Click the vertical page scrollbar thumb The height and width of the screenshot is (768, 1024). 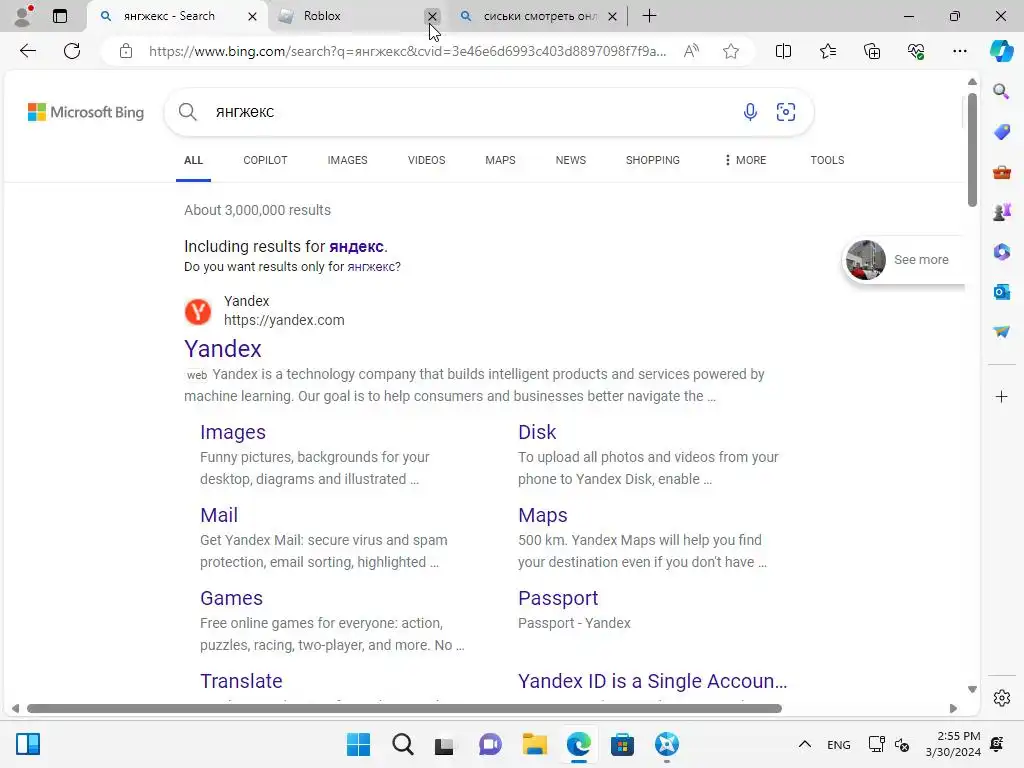[972, 150]
